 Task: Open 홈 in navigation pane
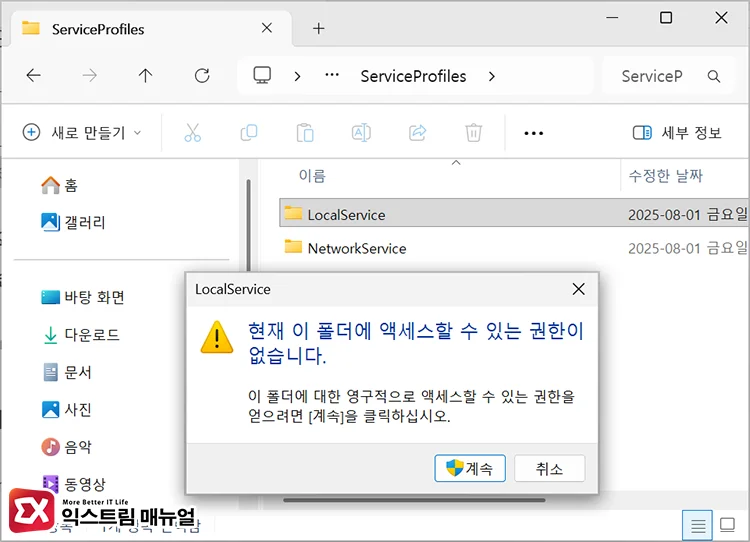(x=59, y=185)
